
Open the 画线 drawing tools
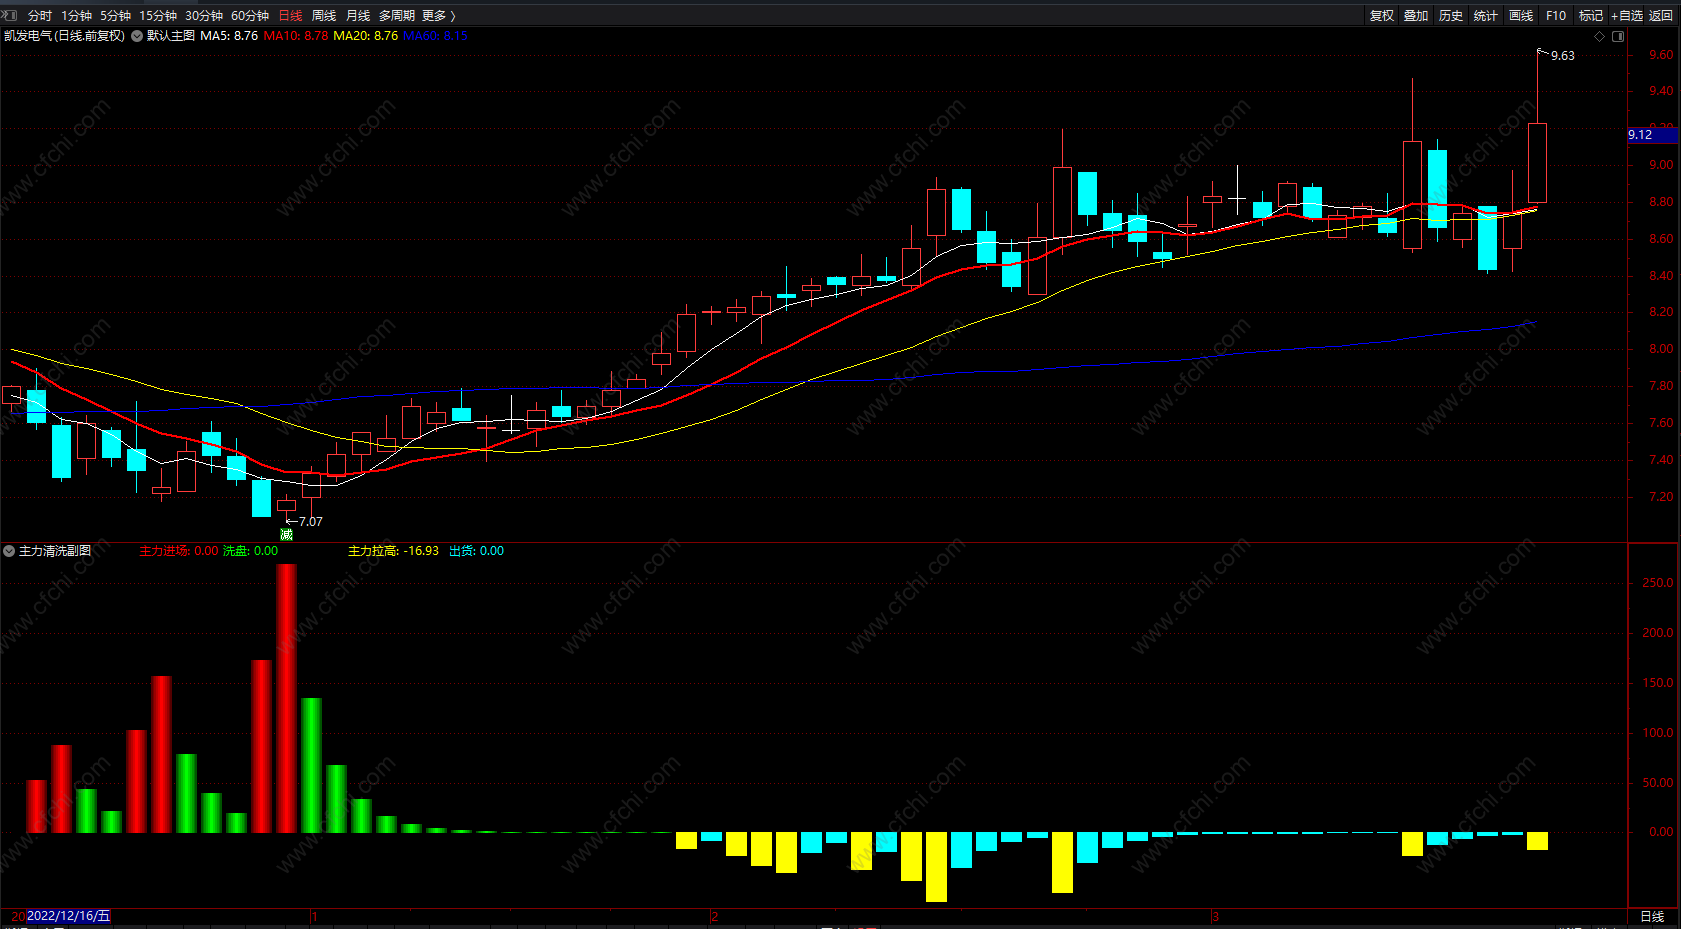[x=1521, y=15]
